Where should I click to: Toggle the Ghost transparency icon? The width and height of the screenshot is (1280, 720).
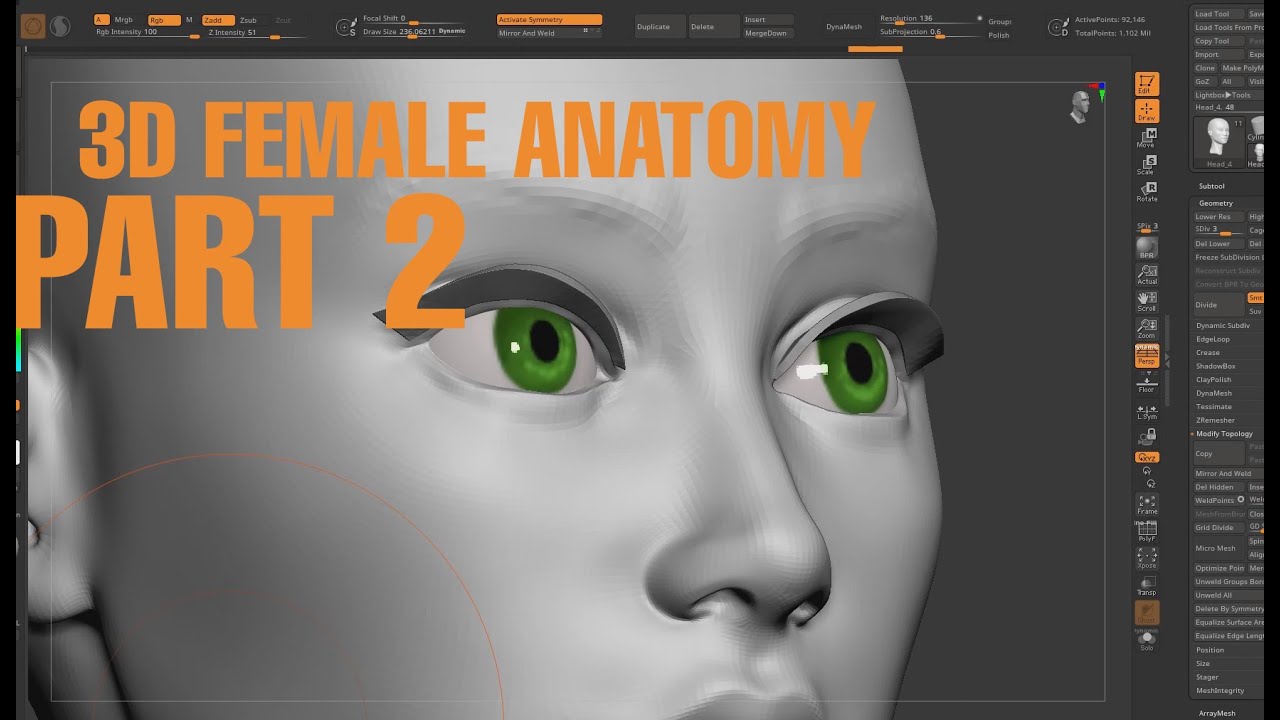pos(1147,612)
